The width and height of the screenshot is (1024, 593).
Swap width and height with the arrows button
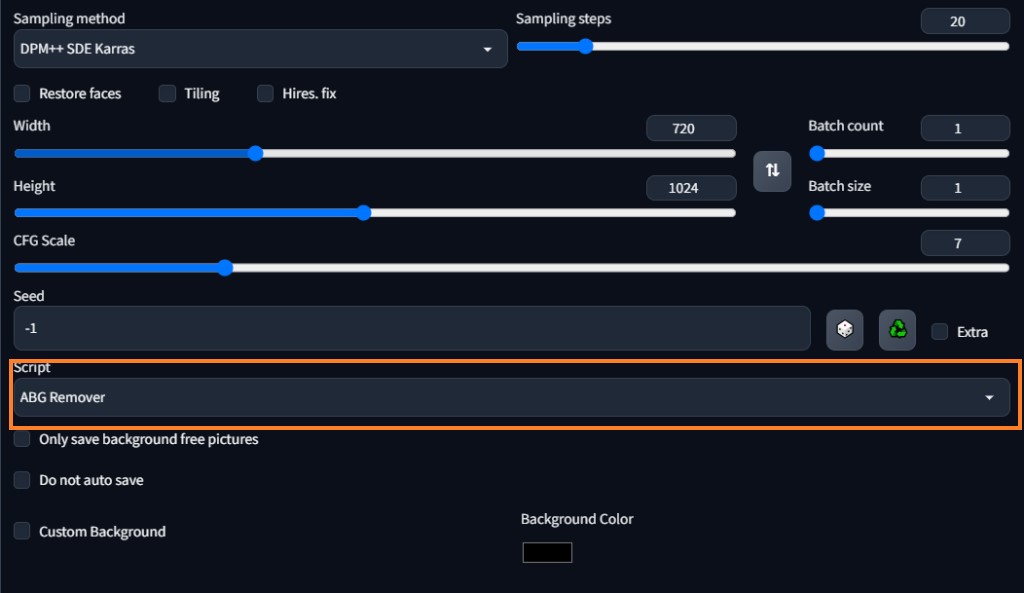tap(772, 171)
